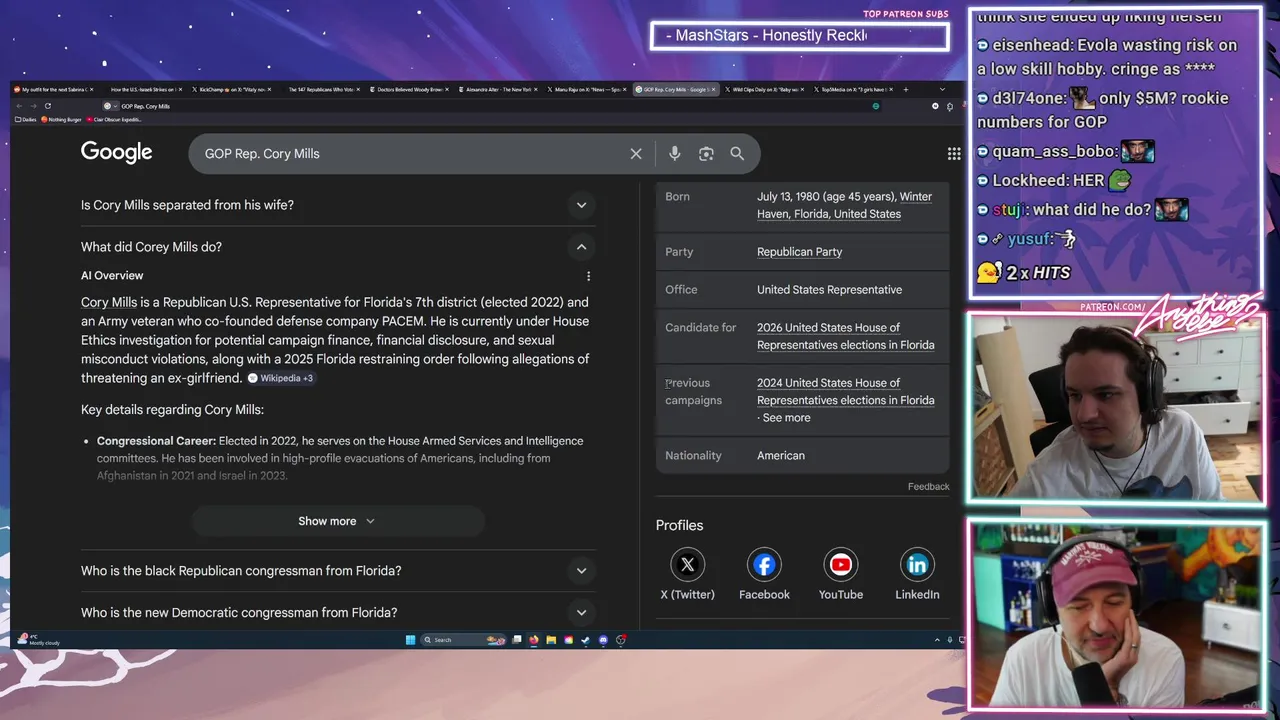Open the Republican Party link

pos(799,252)
